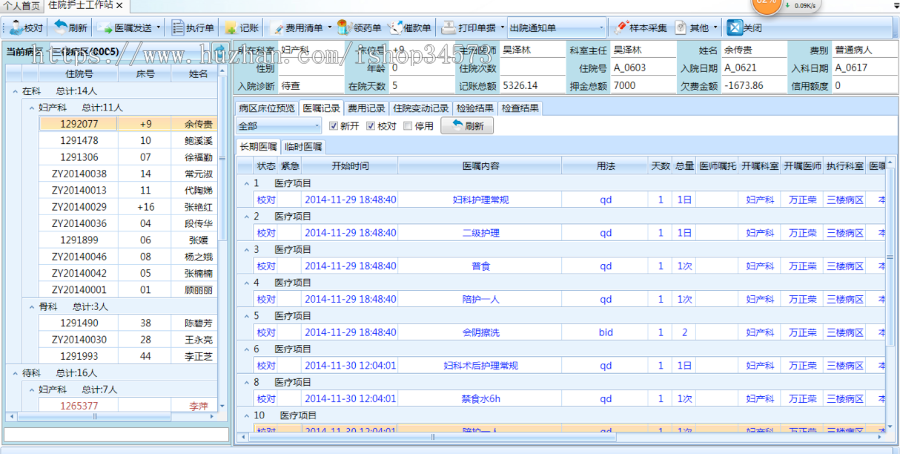
Task: Sort by 医嘱内容 column header
Action: pos(480,166)
